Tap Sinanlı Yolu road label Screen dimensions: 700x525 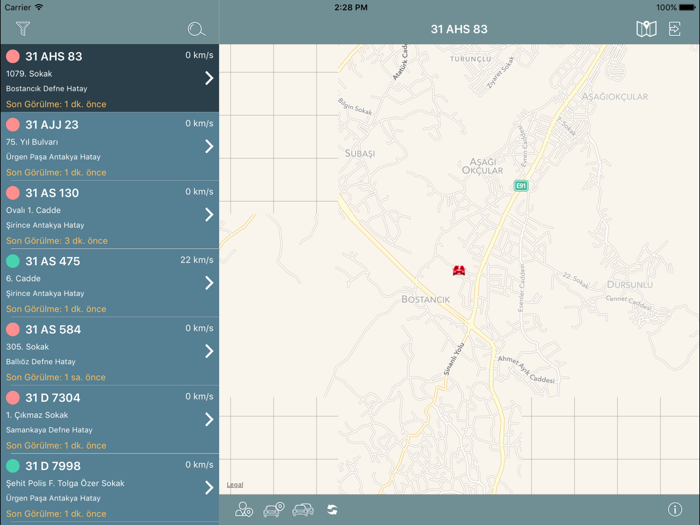coord(454,358)
